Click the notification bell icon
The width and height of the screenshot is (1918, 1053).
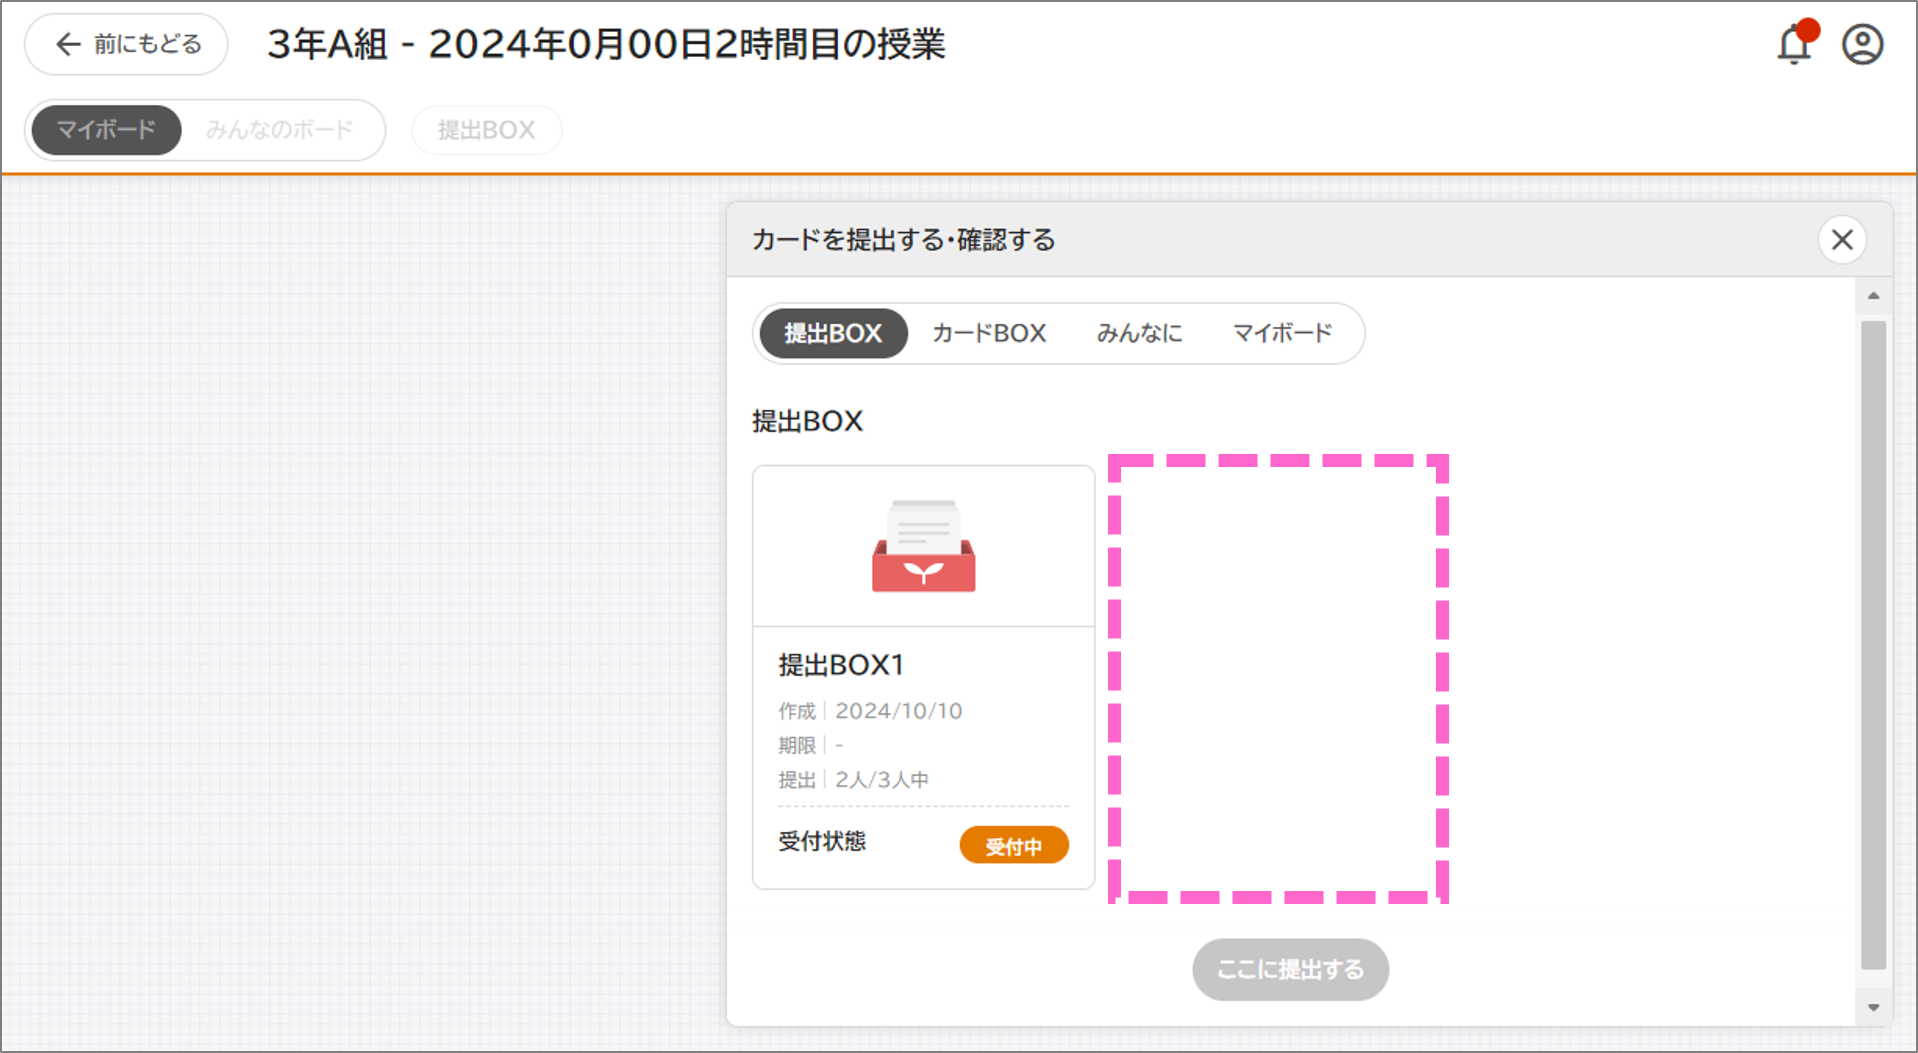(x=1794, y=45)
